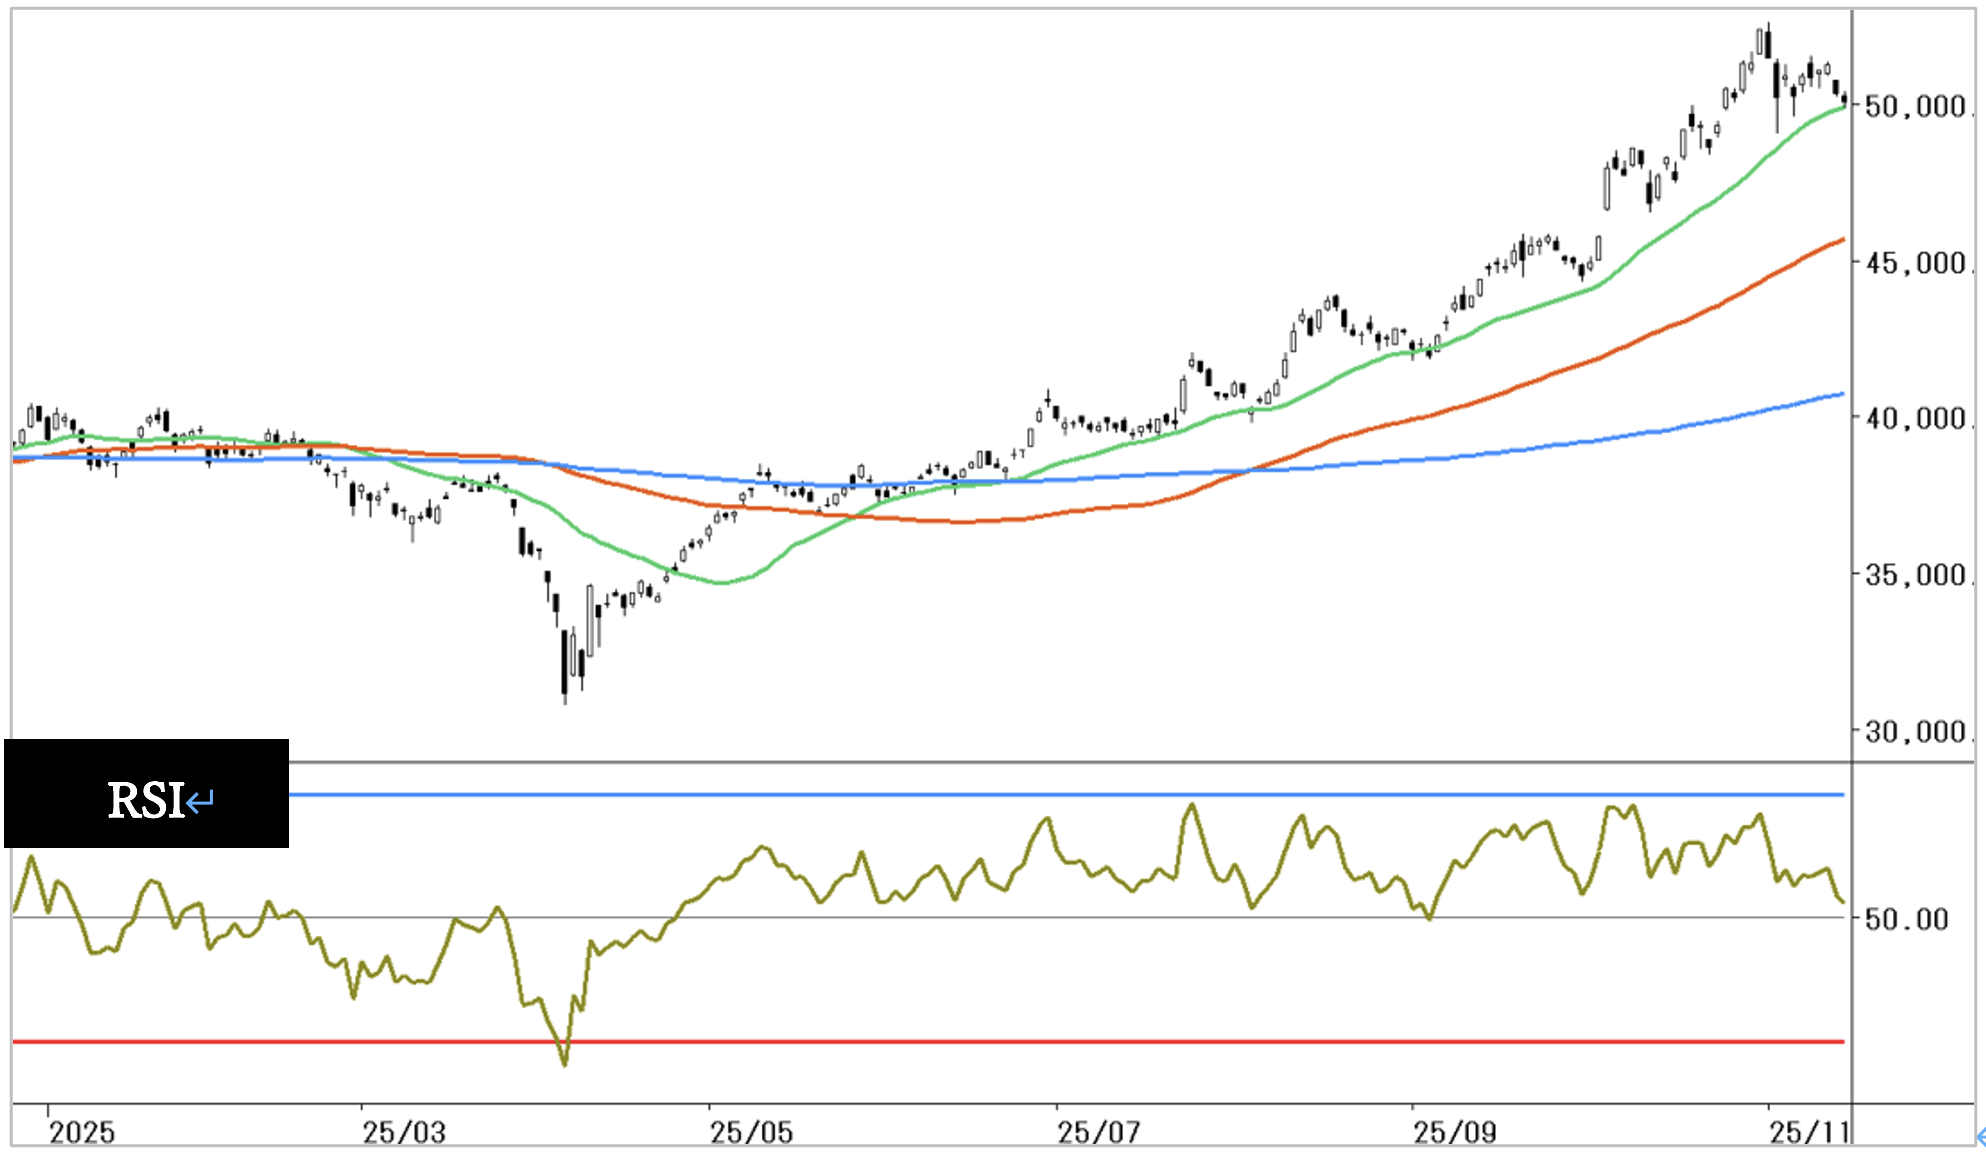Screen dimensions: 1986x1154
Task: Select the 35,000 price axis label
Action: (1914, 575)
